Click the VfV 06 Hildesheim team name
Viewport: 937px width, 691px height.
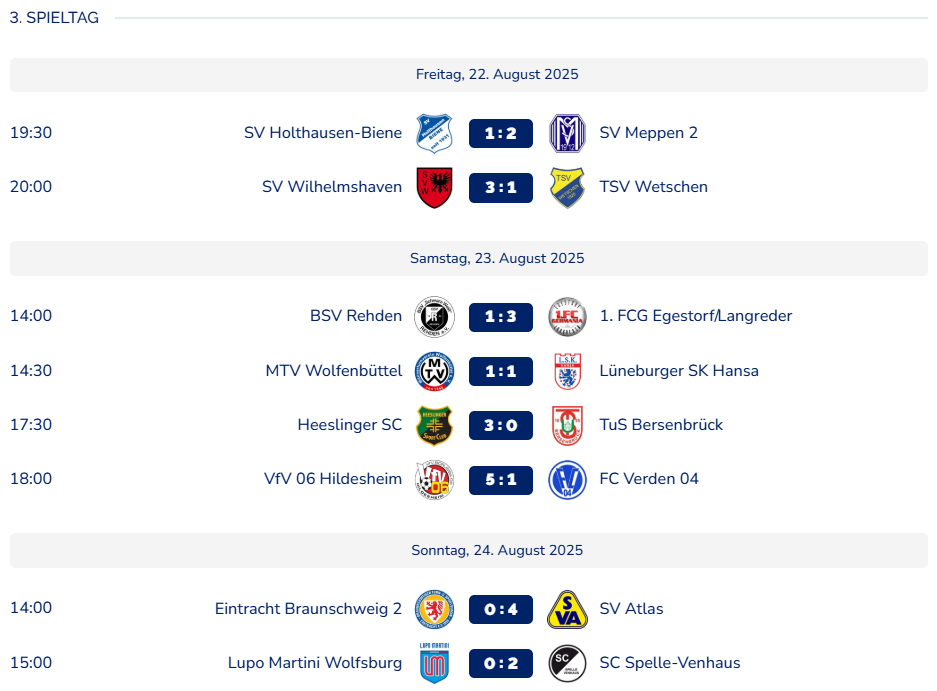333,478
